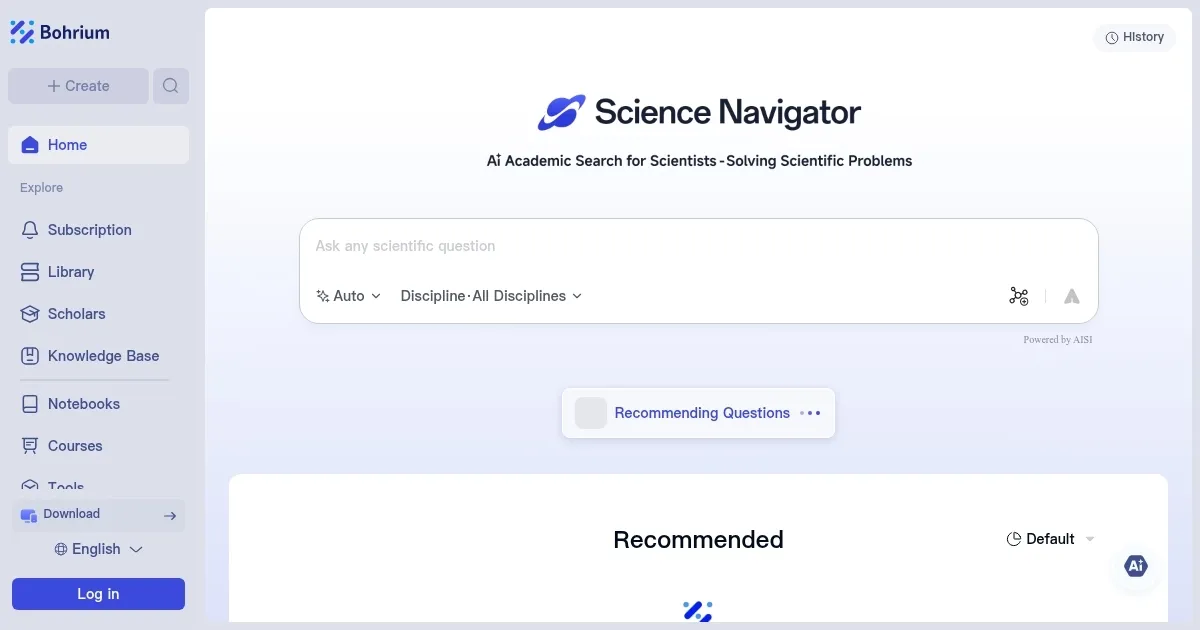Screen dimensions: 1200x630
Task: Click the knowledge graph icon in search box
Action: (x=1018, y=296)
